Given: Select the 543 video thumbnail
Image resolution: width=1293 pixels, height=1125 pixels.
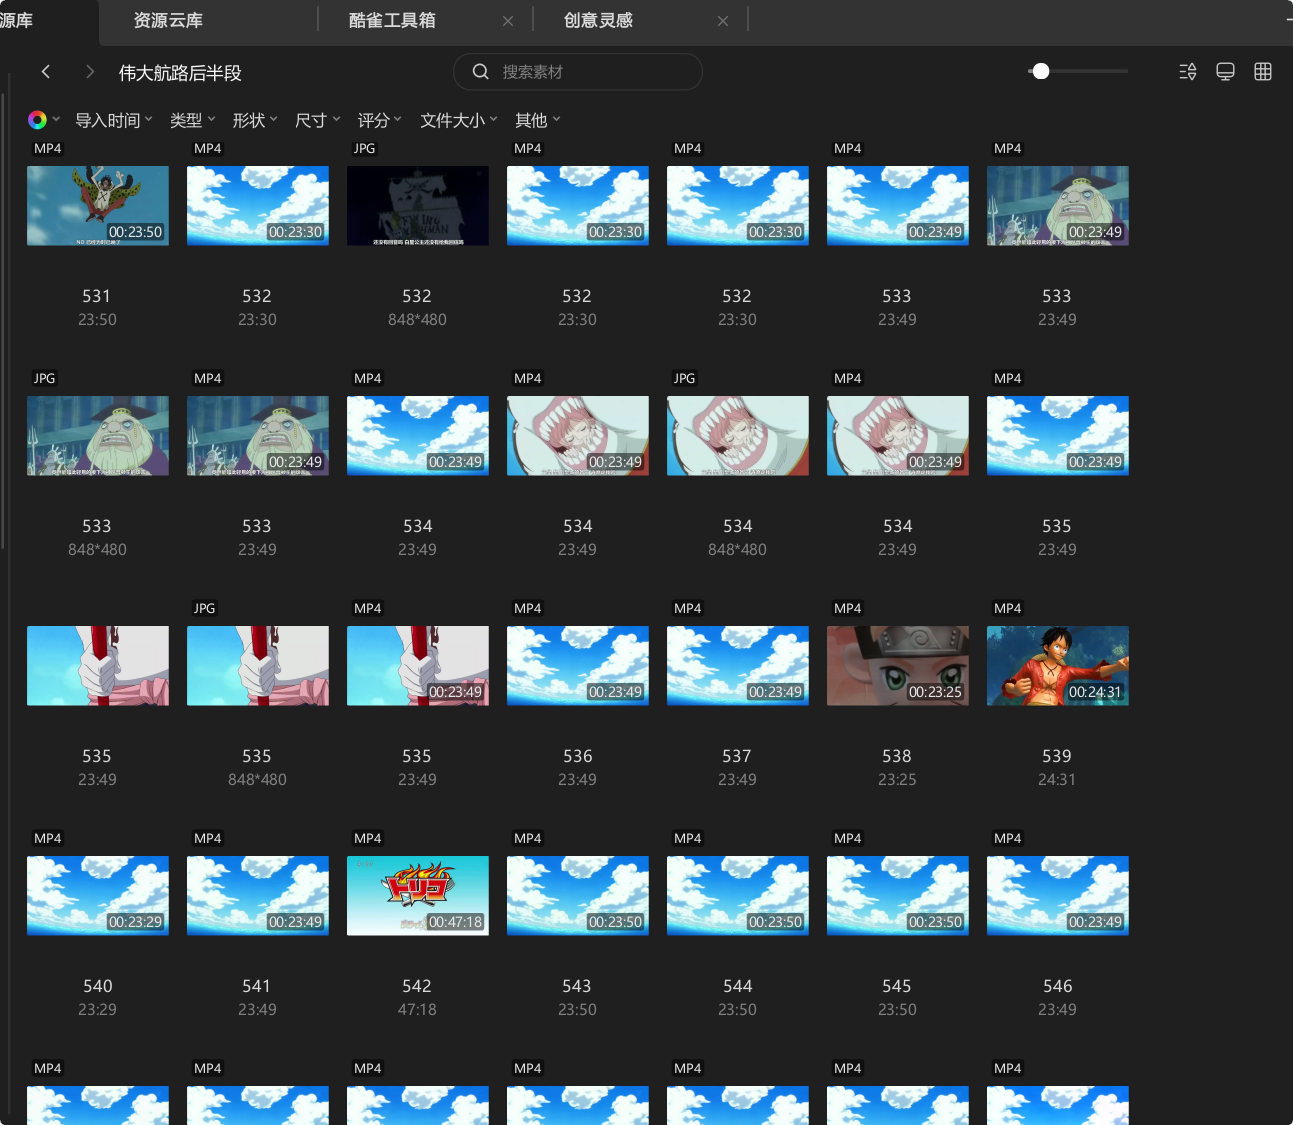Looking at the screenshot, I should coord(578,896).
